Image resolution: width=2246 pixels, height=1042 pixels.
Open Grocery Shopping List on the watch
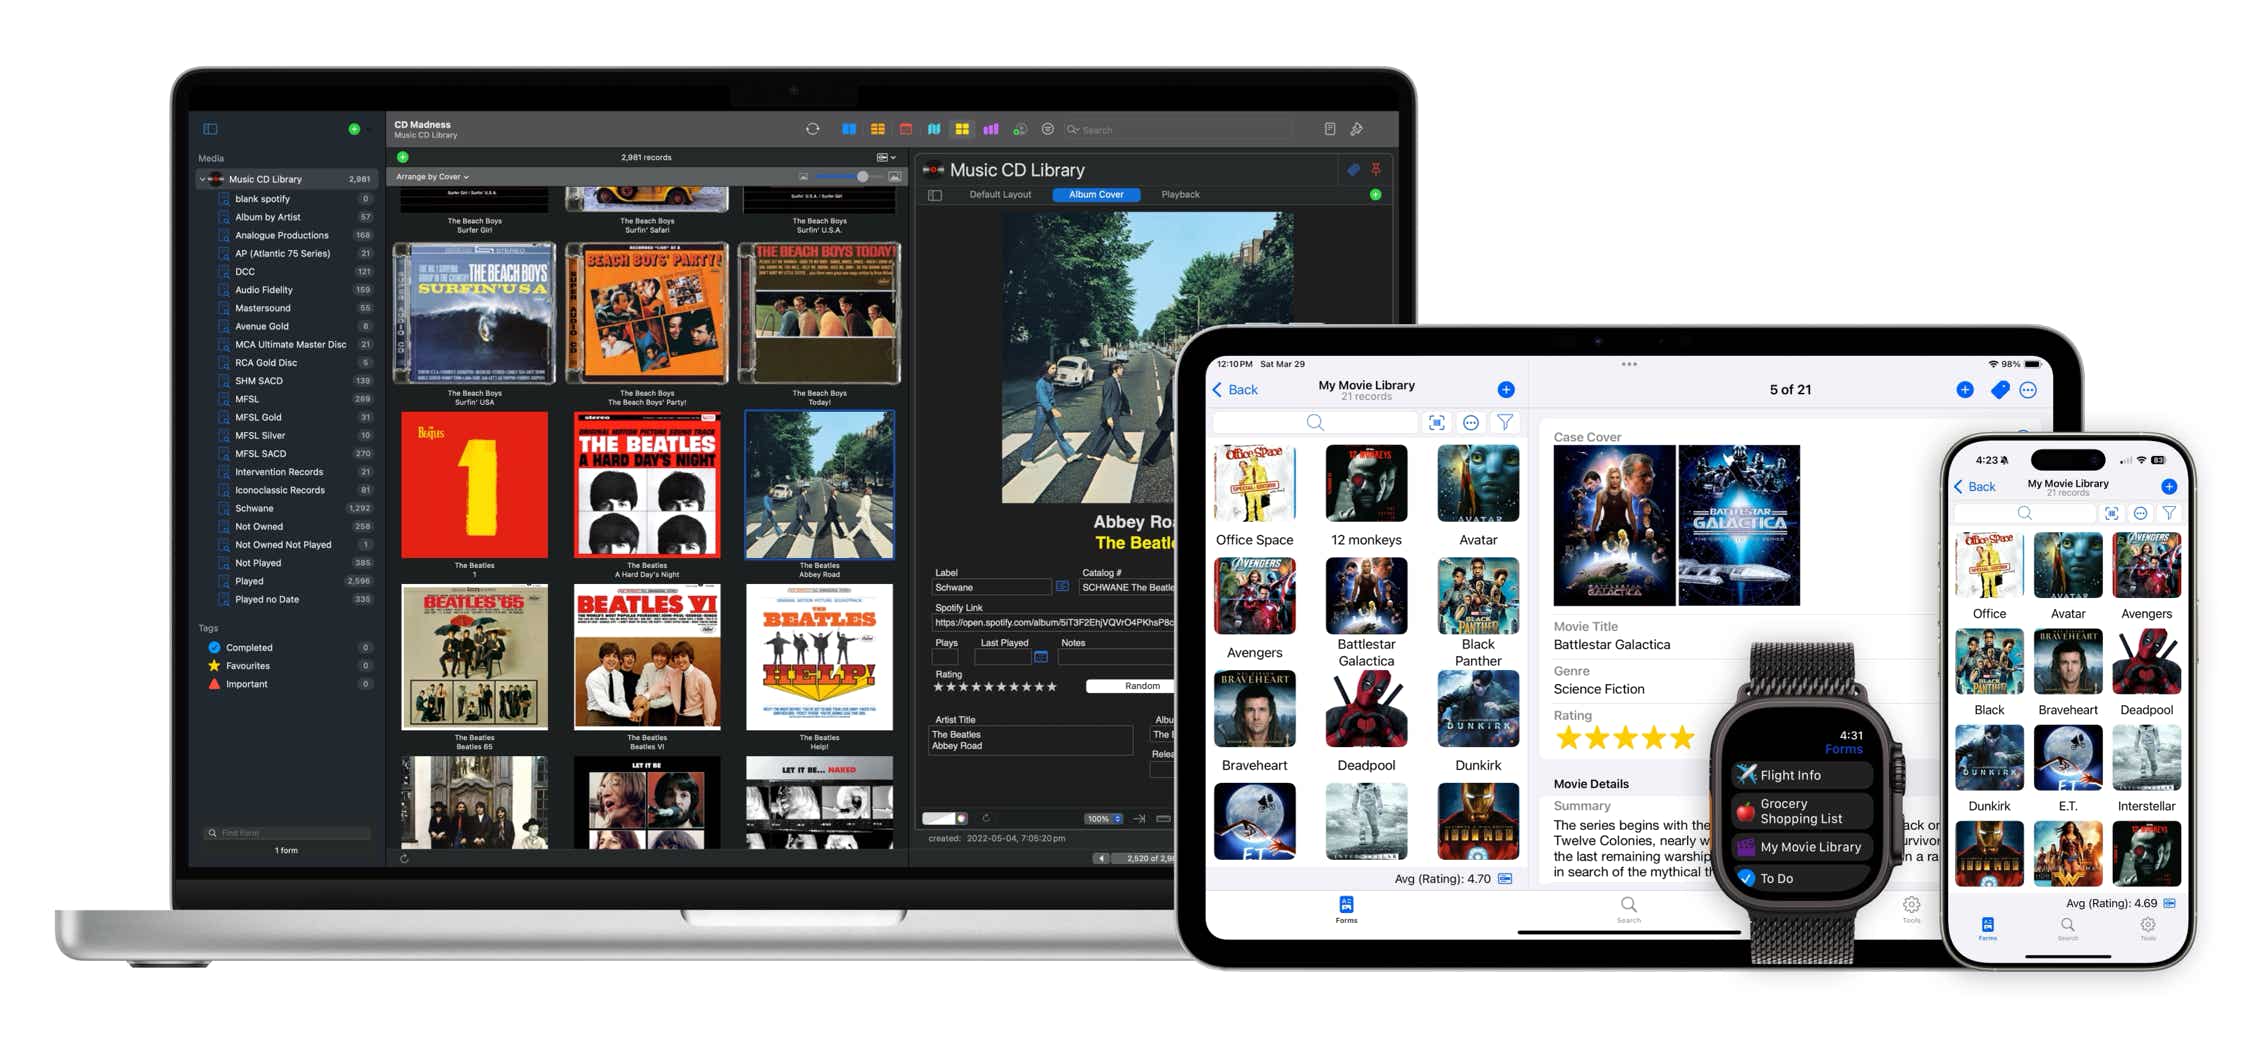[x=1802, y=811]
